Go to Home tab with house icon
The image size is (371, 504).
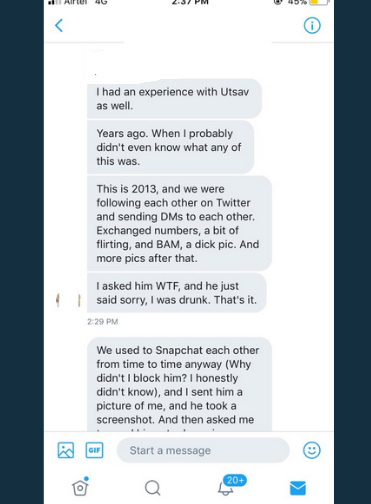pyautogui.click(x=80, y=487)
